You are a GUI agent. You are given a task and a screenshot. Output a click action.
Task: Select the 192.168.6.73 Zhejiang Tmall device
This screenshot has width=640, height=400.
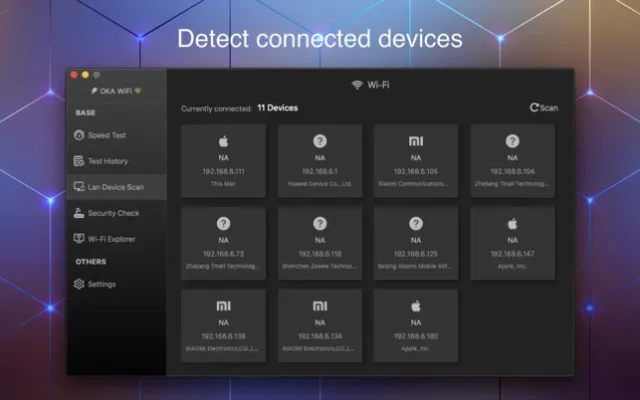(x=223, y=243)
